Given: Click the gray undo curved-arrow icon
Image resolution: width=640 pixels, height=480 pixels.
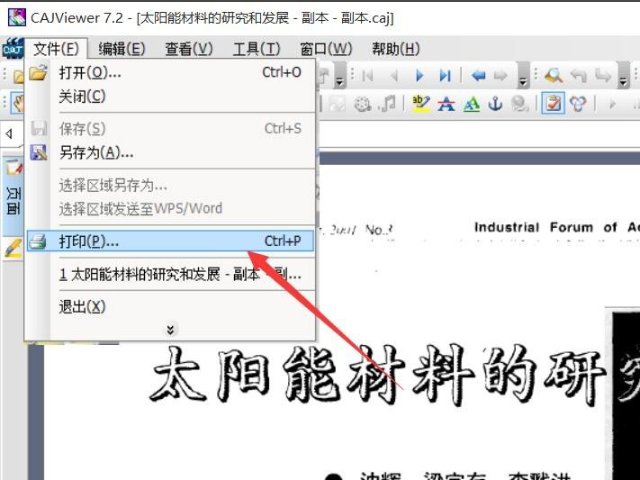Looking at the screenshot, I should coord(578,76).
